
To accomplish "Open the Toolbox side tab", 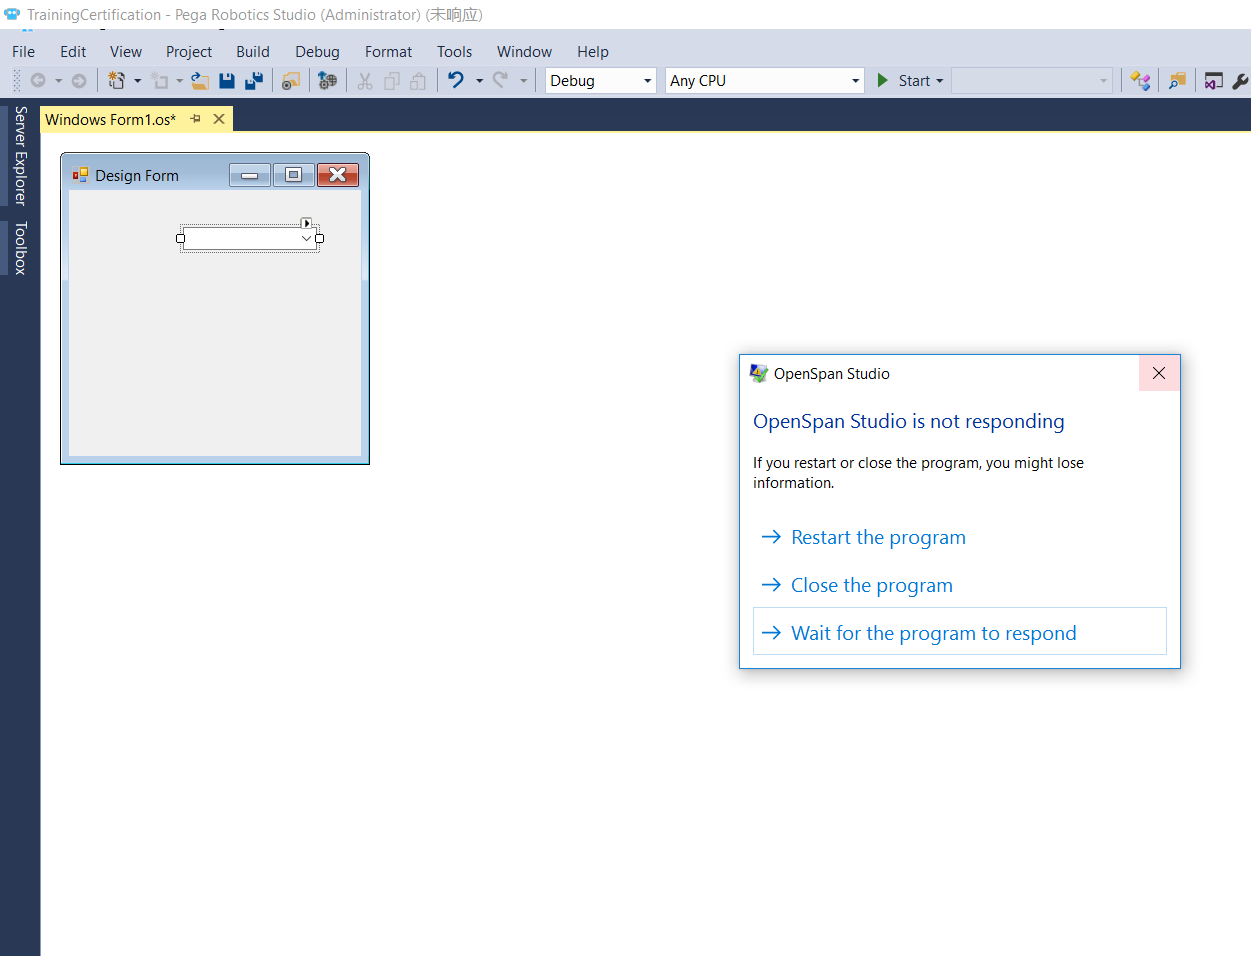I will point(20,248).
